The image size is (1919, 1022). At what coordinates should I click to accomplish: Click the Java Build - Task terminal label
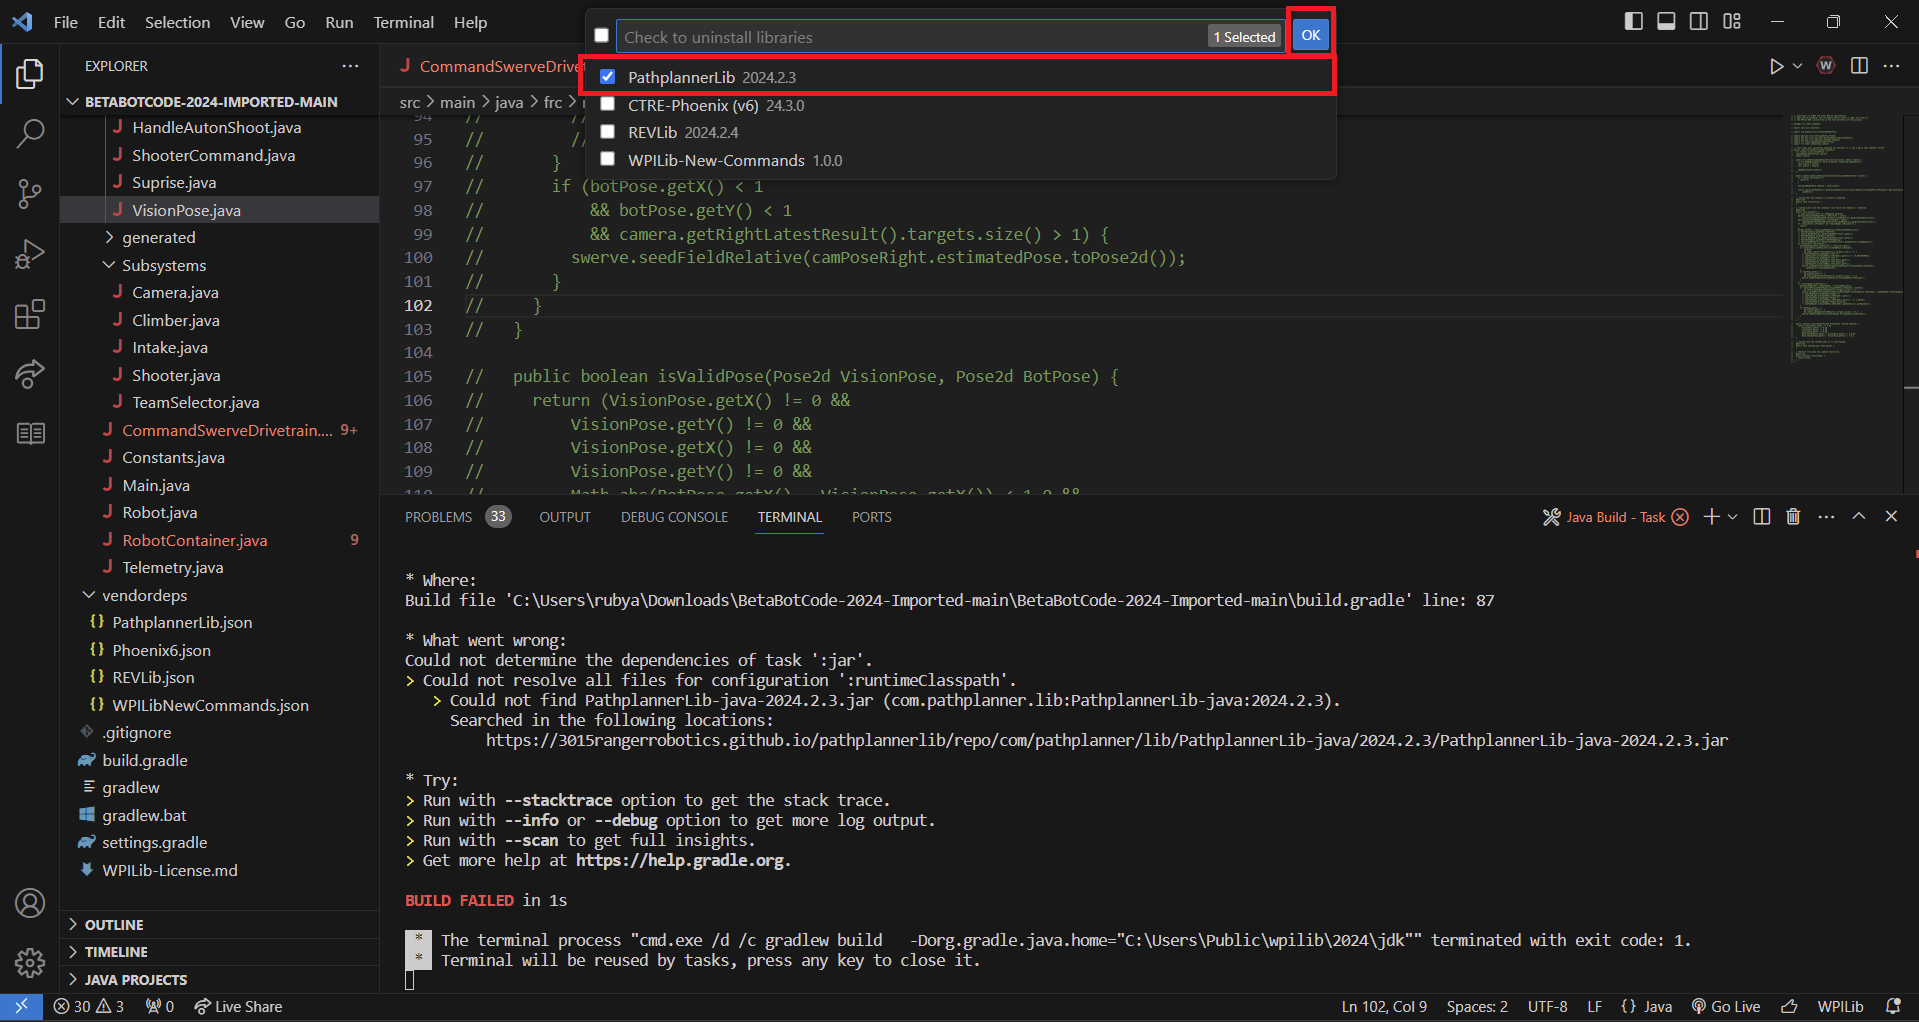1615,517
